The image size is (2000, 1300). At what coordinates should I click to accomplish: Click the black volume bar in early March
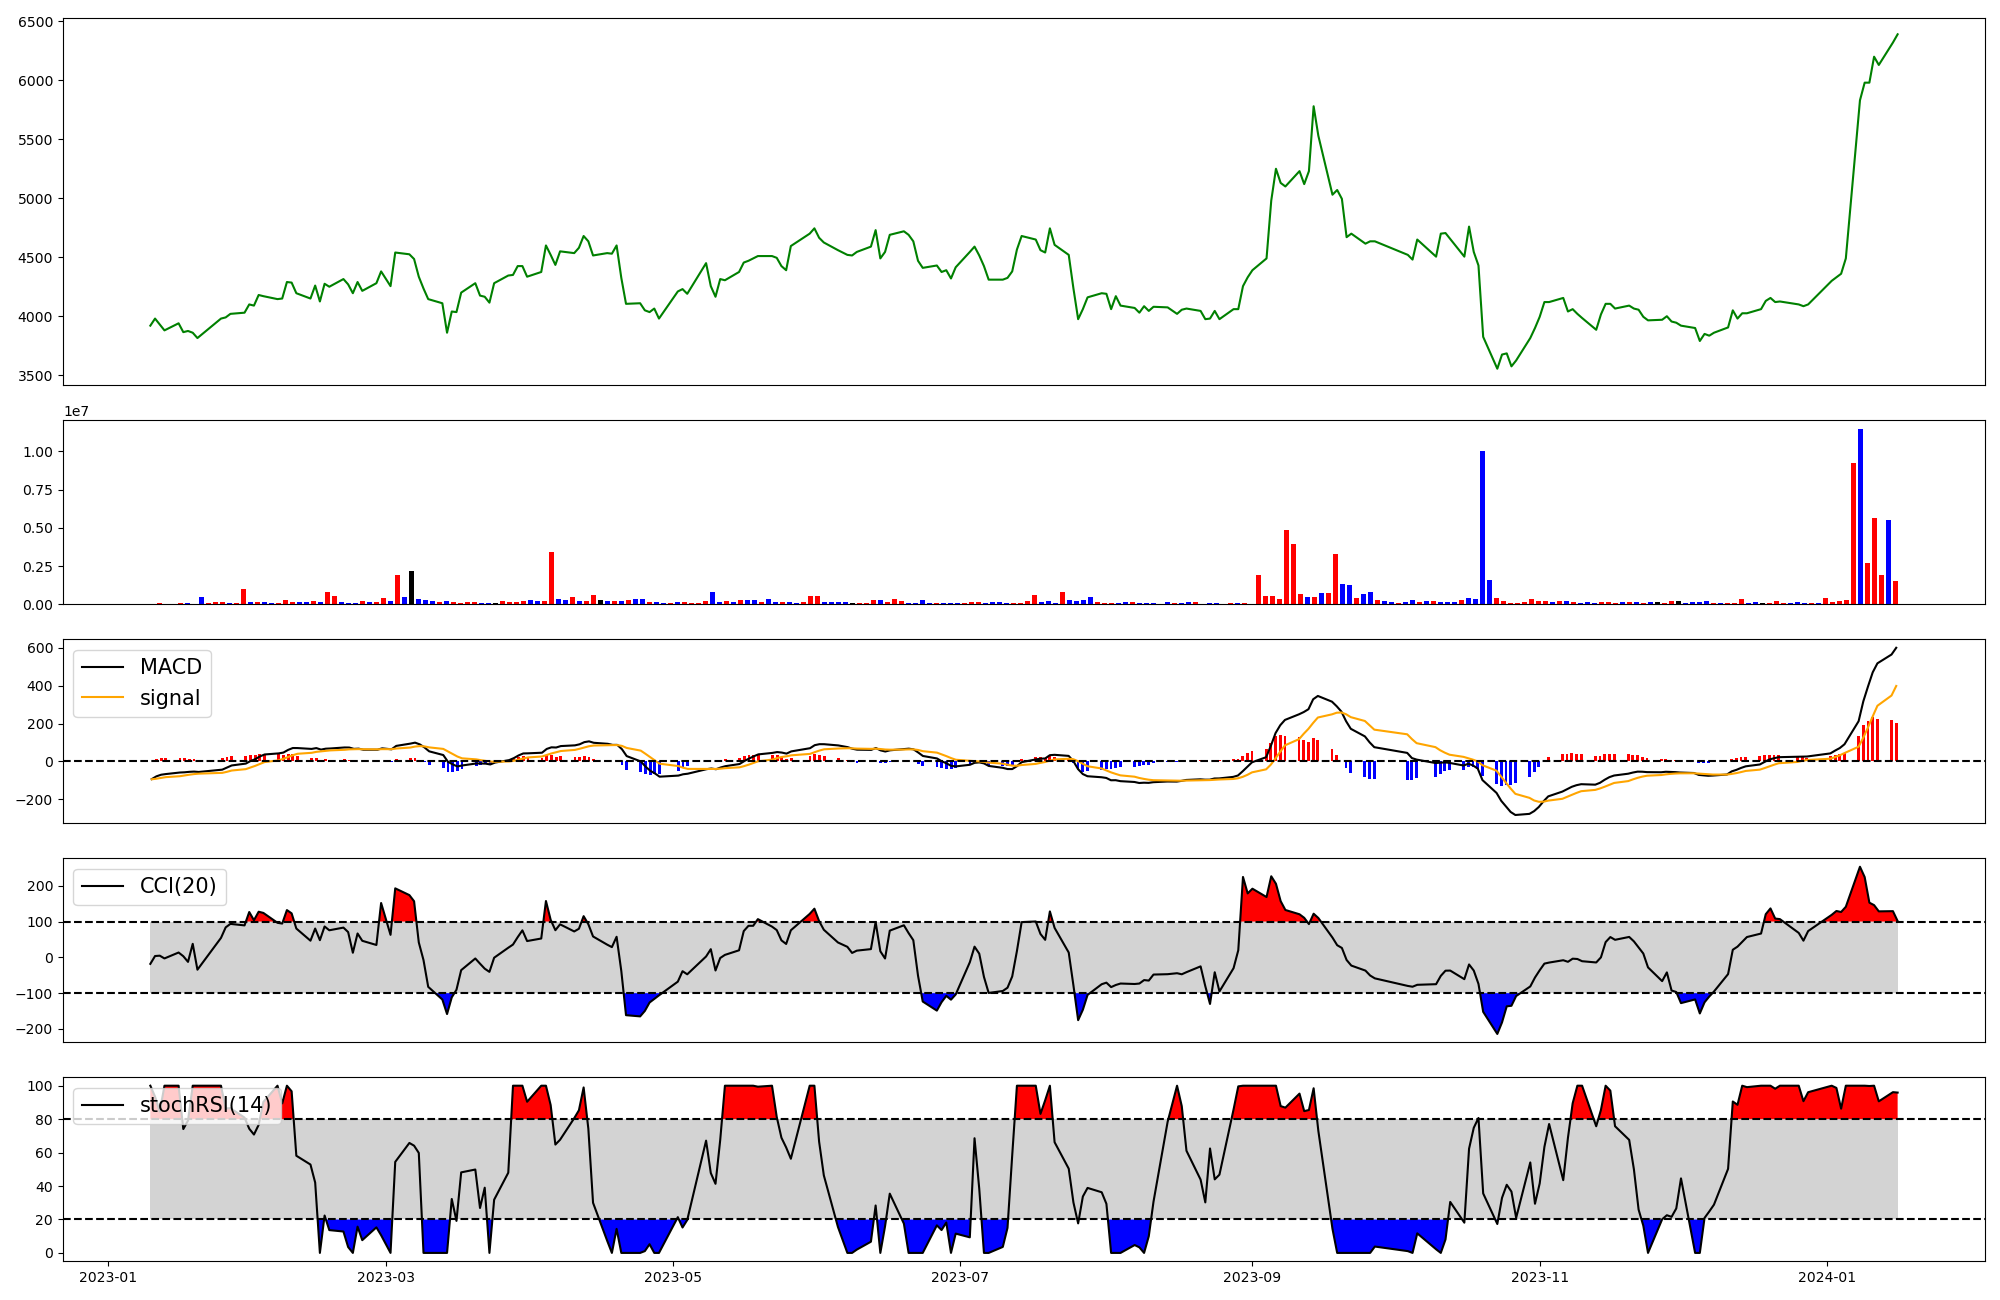click(x=411, y=587)
